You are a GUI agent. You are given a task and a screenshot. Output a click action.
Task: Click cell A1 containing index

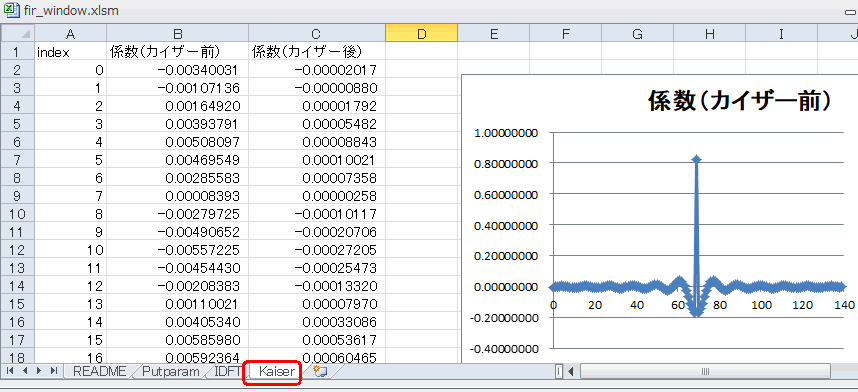click(70, 52)
